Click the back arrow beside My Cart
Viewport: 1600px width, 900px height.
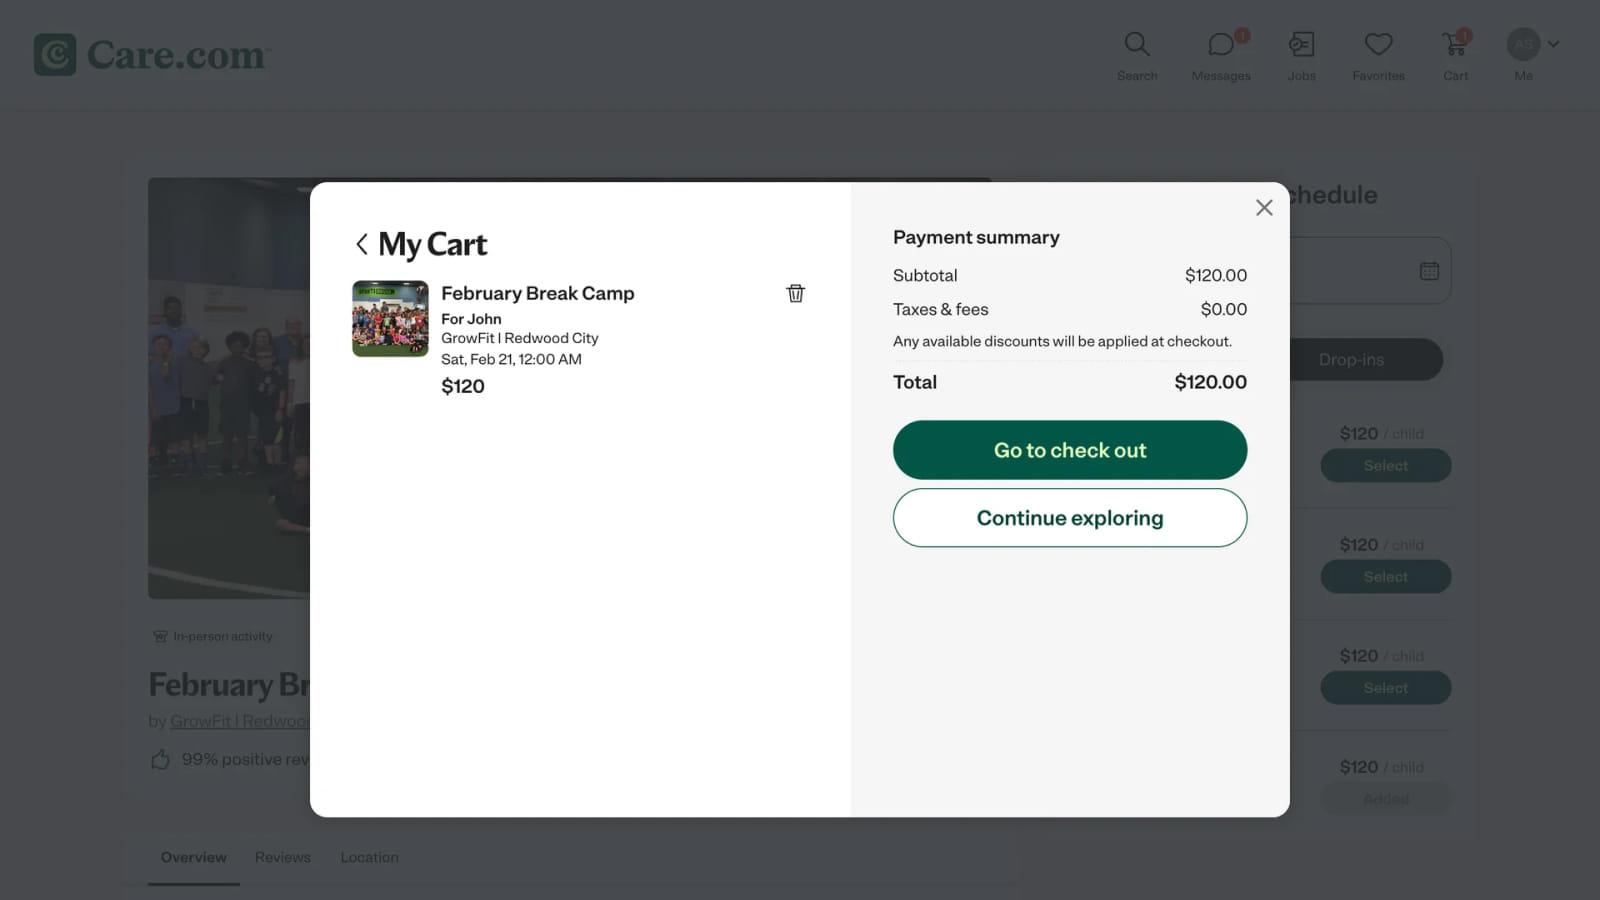[x=362, y=244]
